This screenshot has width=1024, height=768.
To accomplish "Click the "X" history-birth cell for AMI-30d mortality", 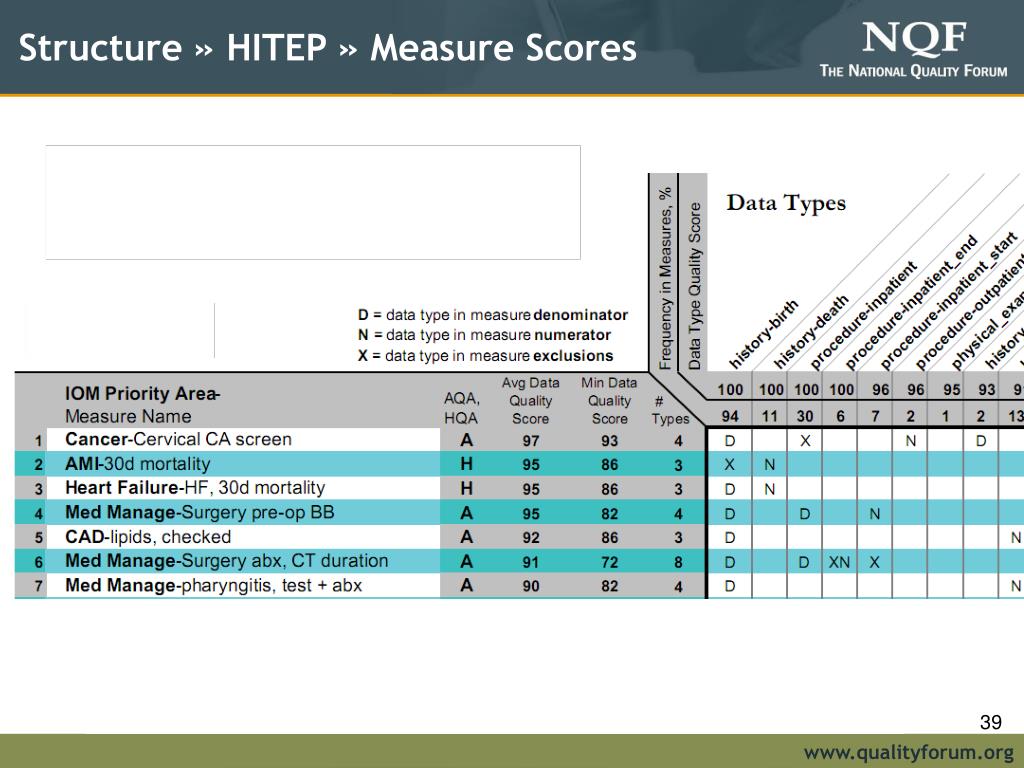I will click(729, 464).
